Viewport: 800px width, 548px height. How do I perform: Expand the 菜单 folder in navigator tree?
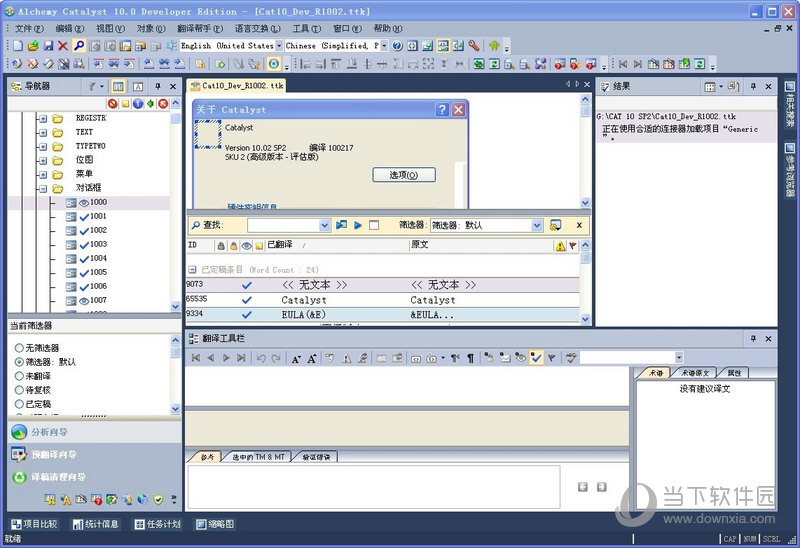click(43, 175)
